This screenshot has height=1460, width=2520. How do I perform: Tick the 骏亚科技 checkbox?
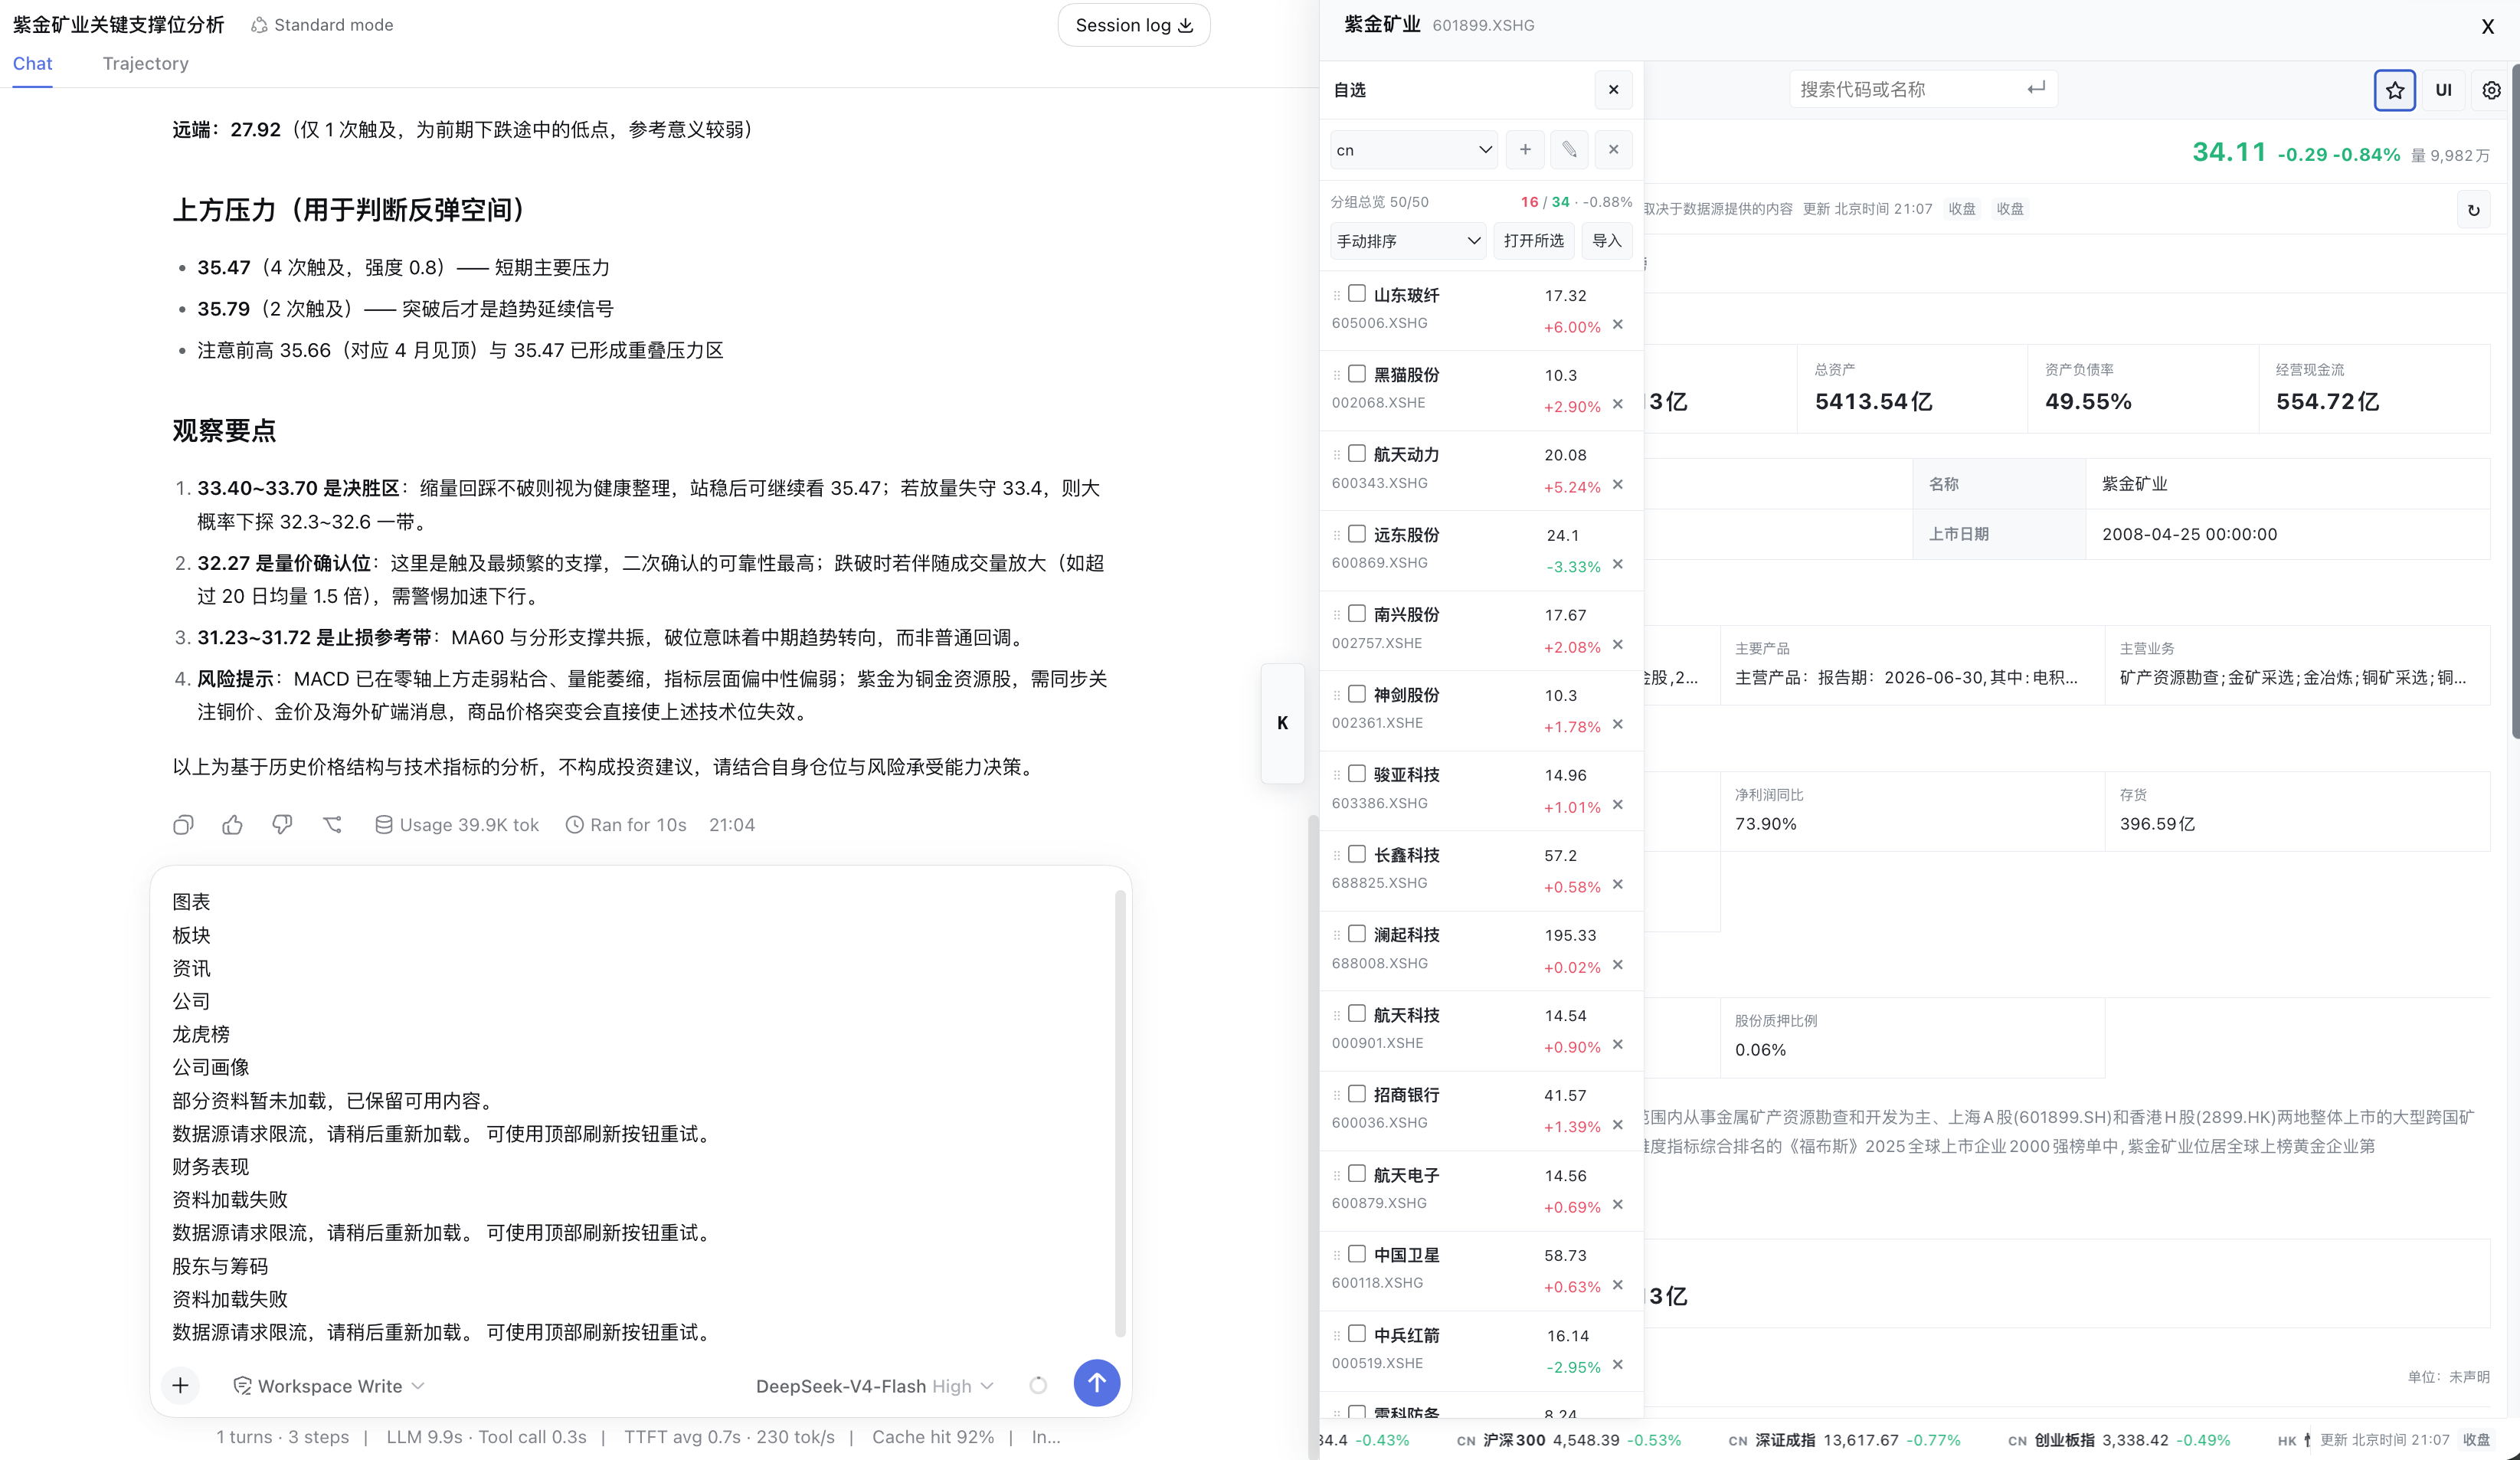(1357, 773)
